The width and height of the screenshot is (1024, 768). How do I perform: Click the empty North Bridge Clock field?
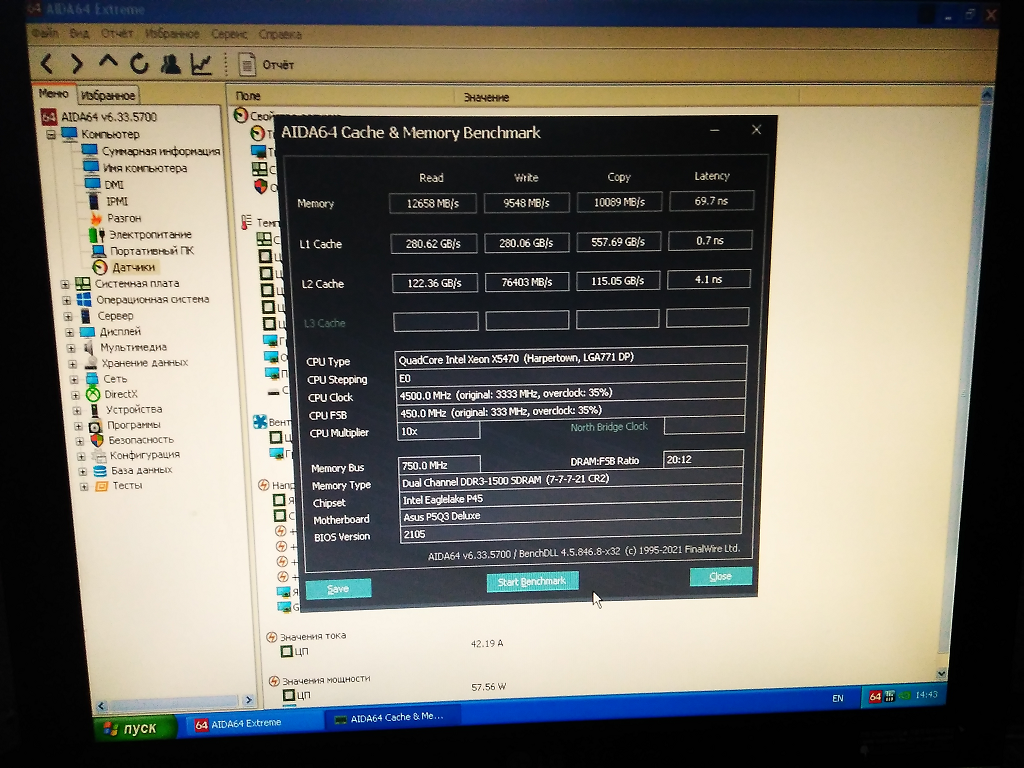point(703,425)
